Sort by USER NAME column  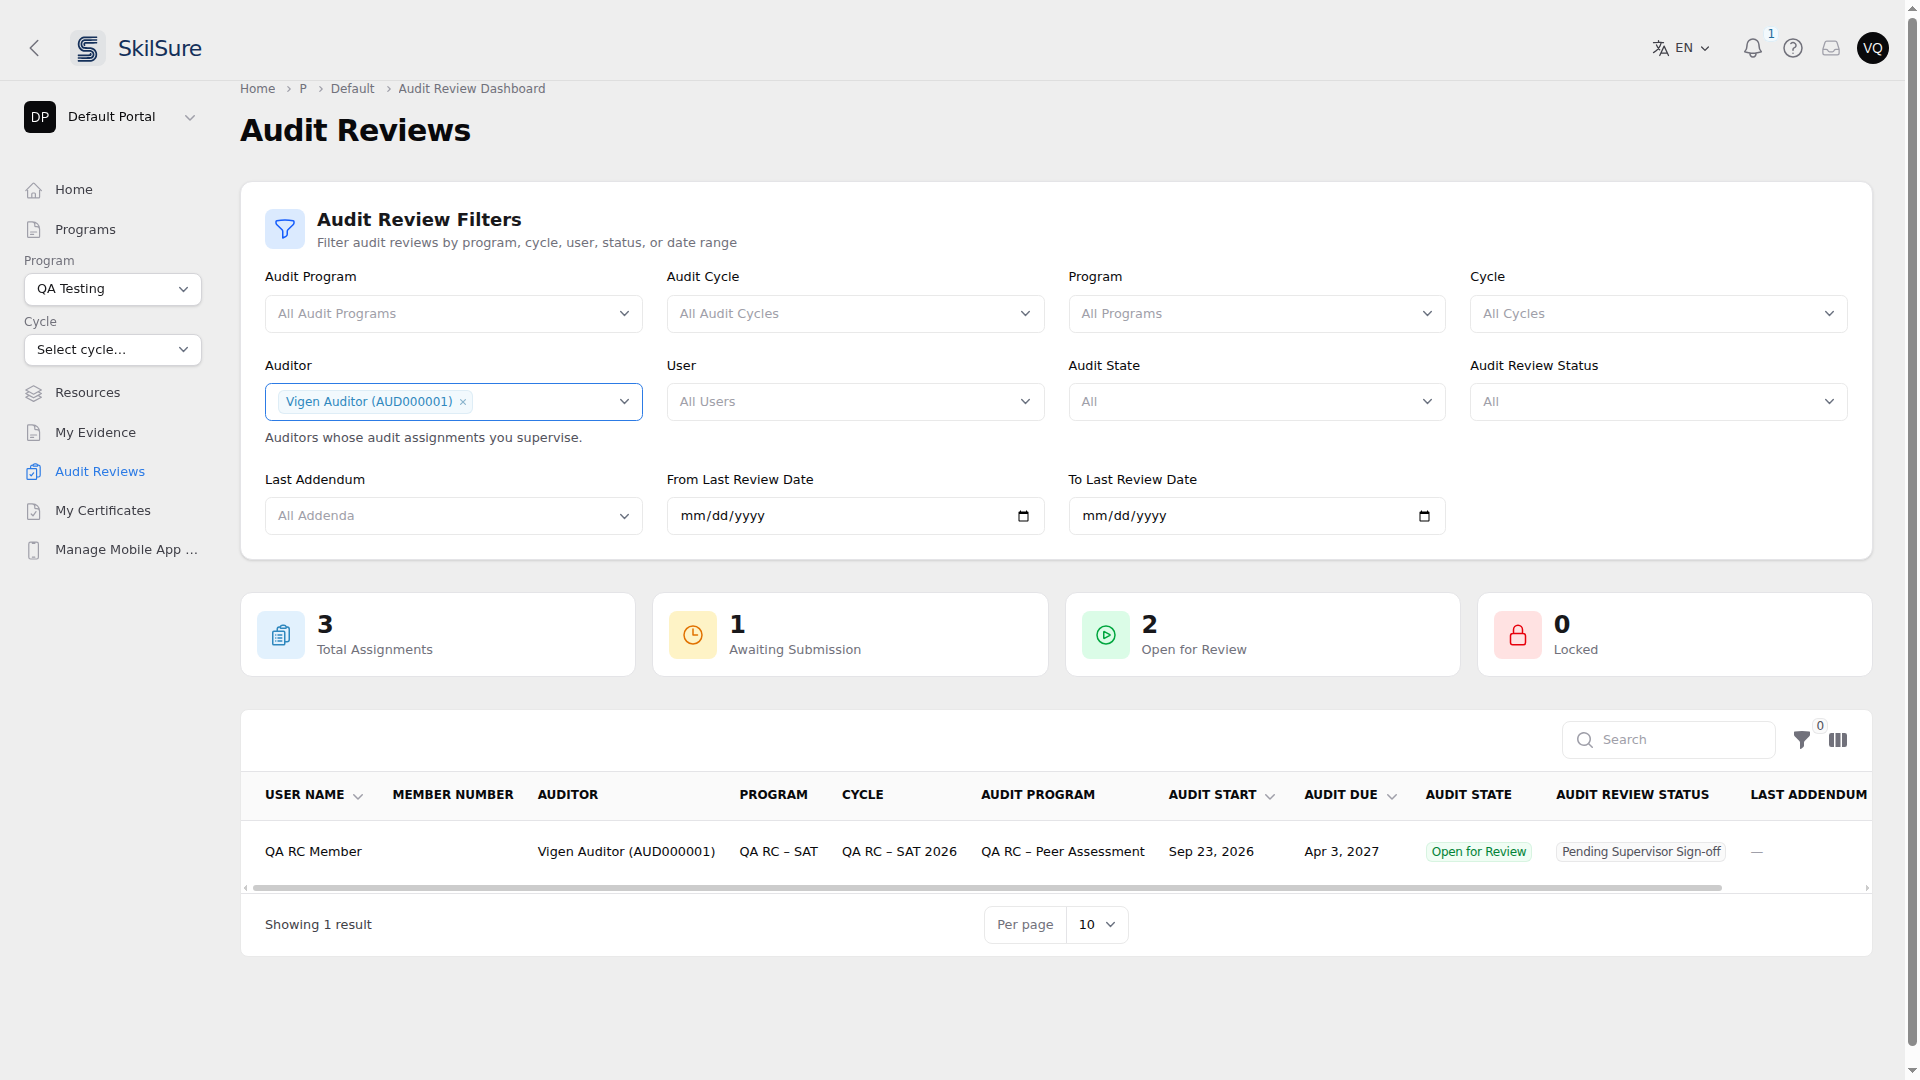(314, 795)
